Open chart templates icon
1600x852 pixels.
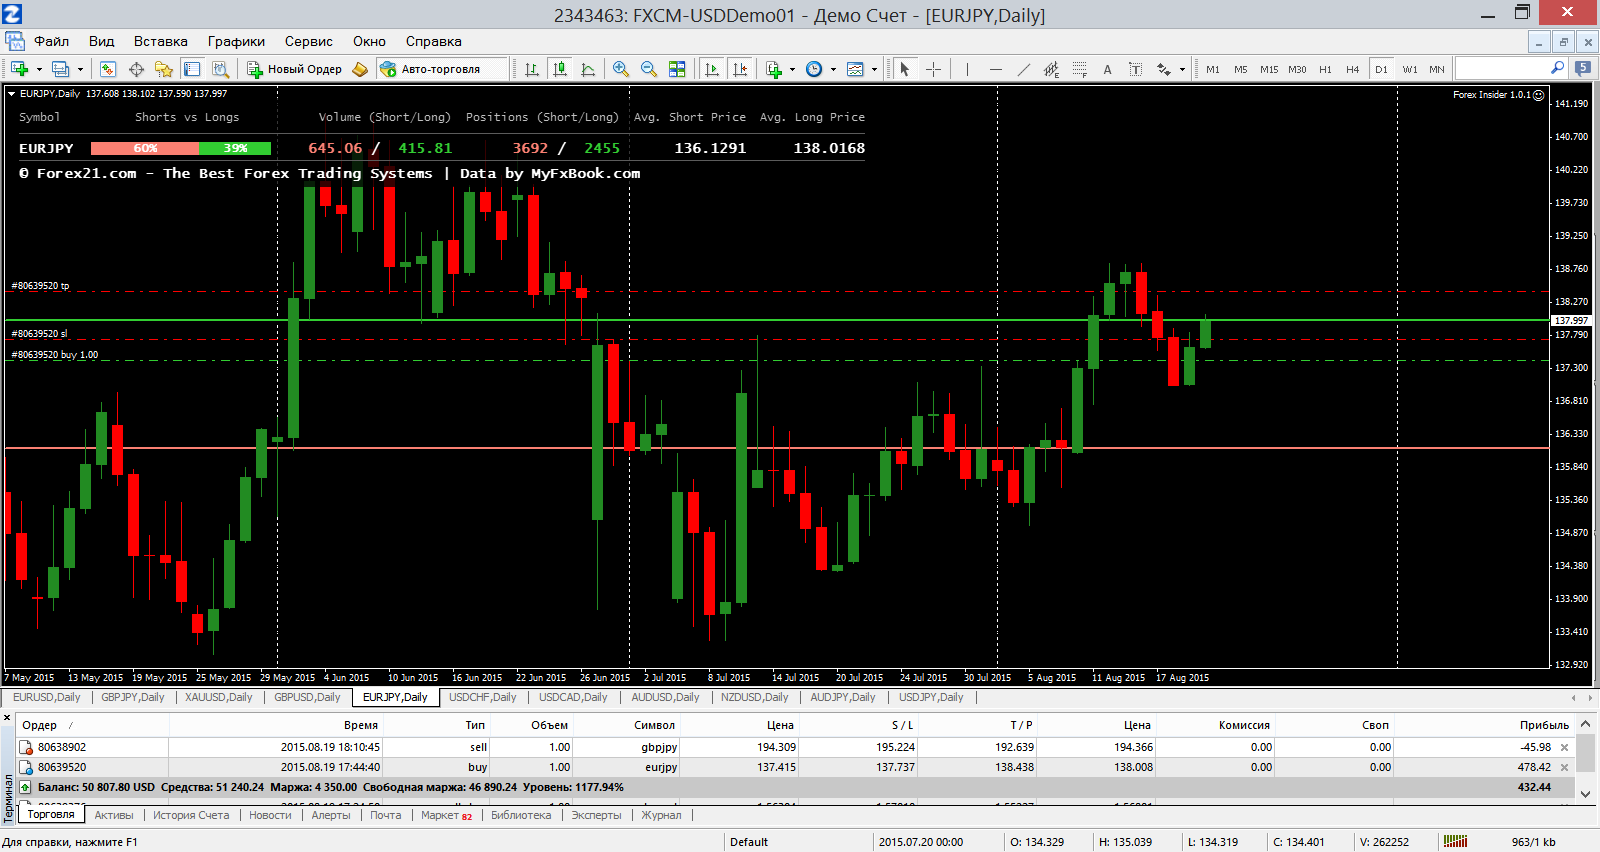pyautogui.click(x=855, y=69)
